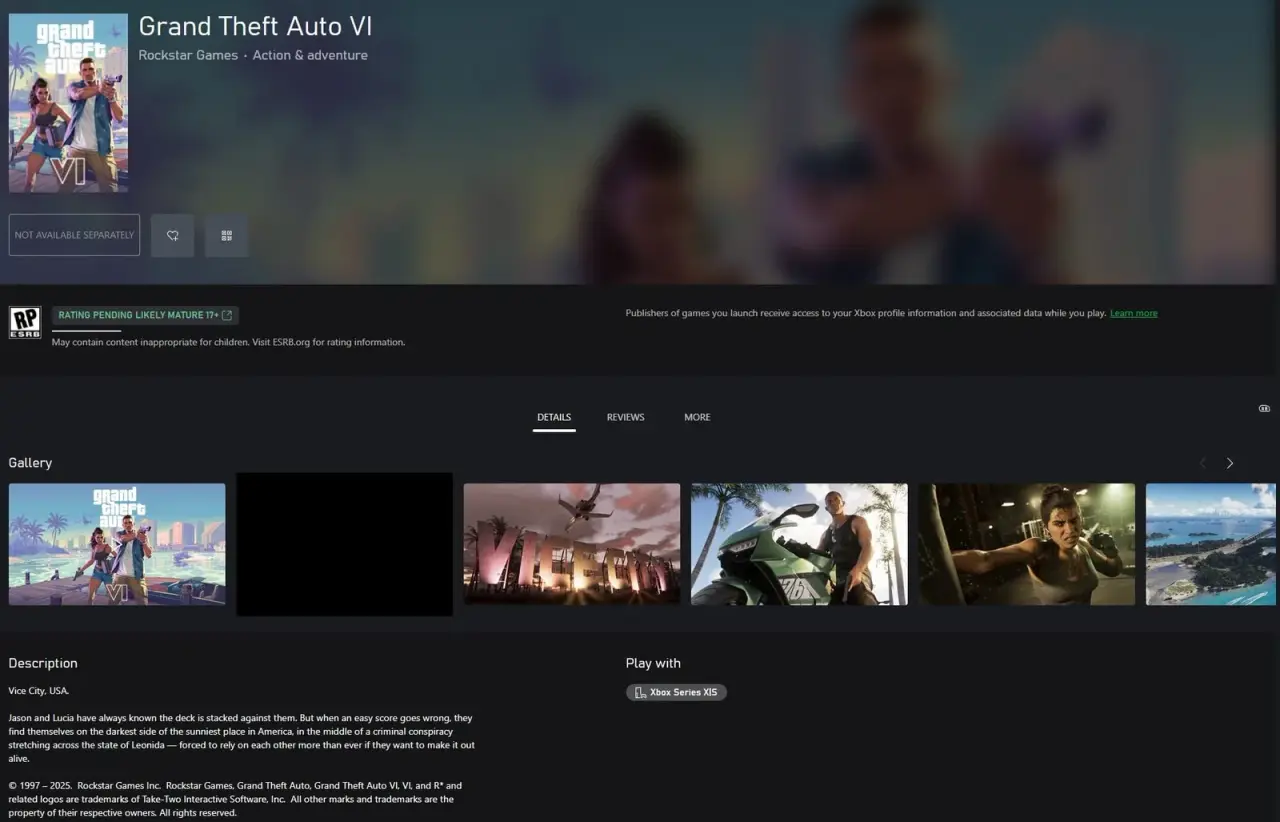Click the 'May contain content inappropriate for children' notice

click(x=228, y=342)
